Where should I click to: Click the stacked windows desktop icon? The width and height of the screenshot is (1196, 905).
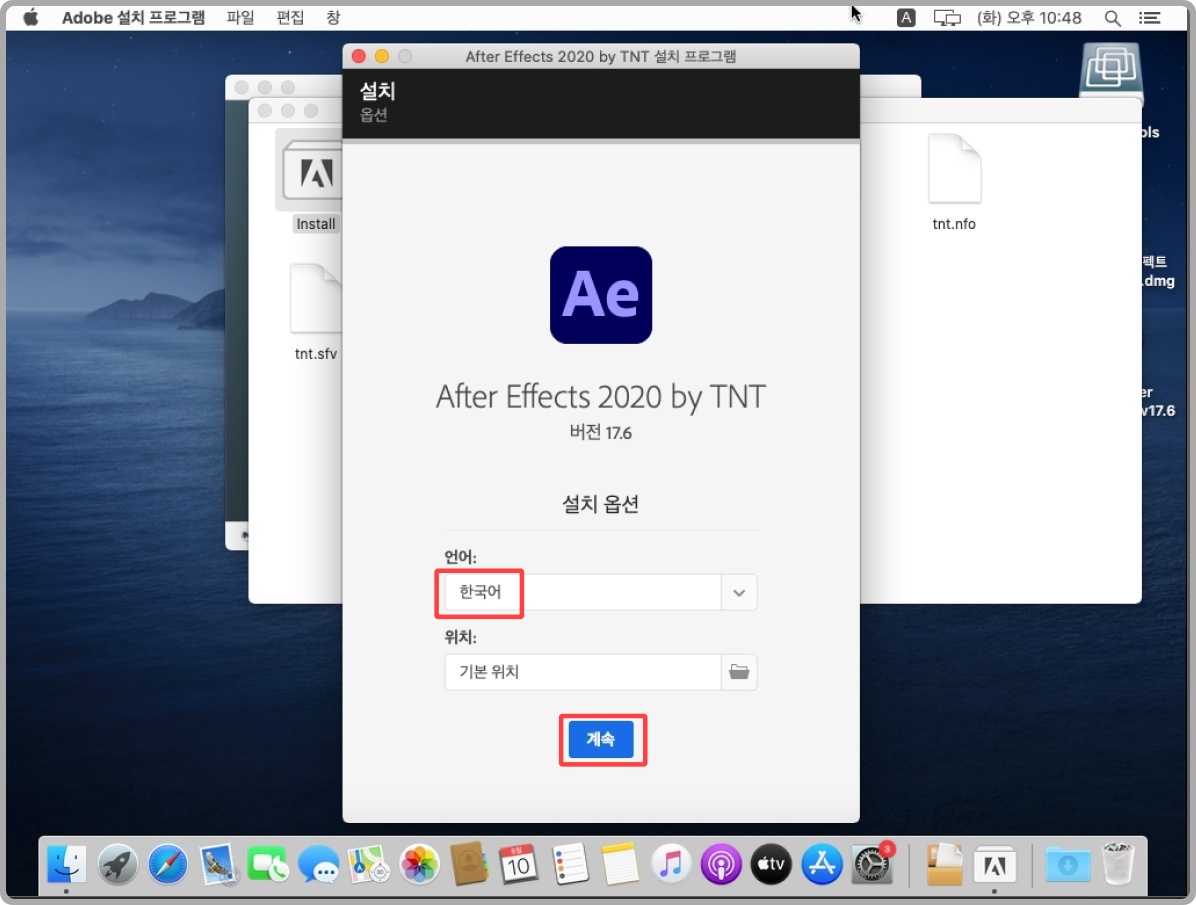coord(1111,69)
